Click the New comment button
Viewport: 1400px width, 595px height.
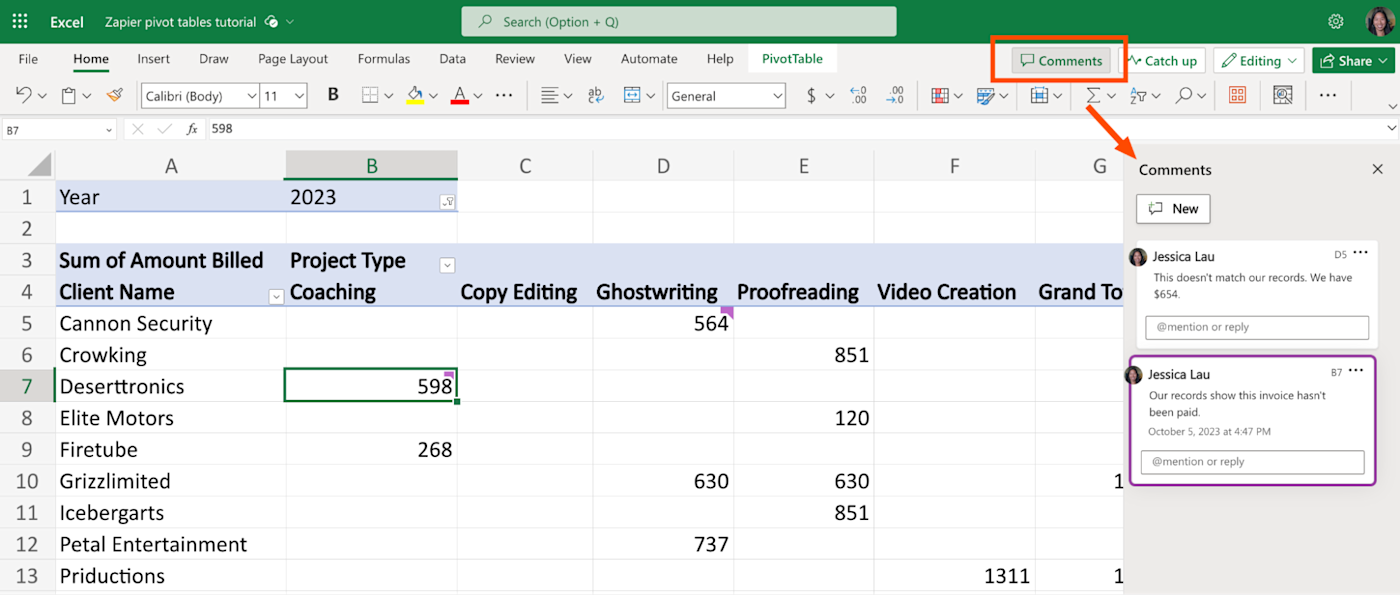pyautogui.click(x=1173, y=209)
